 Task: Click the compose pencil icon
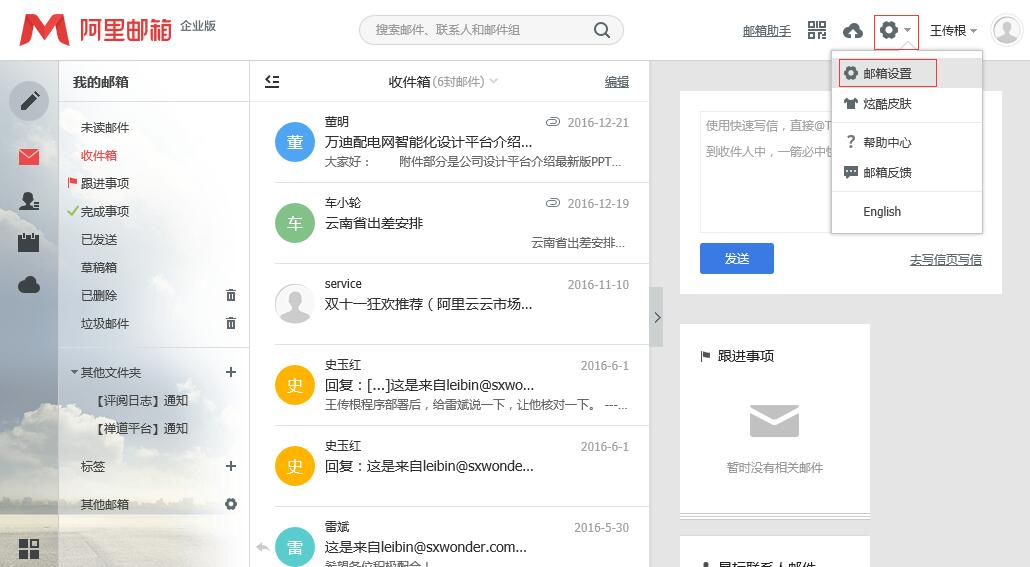(x=29, y=101)
